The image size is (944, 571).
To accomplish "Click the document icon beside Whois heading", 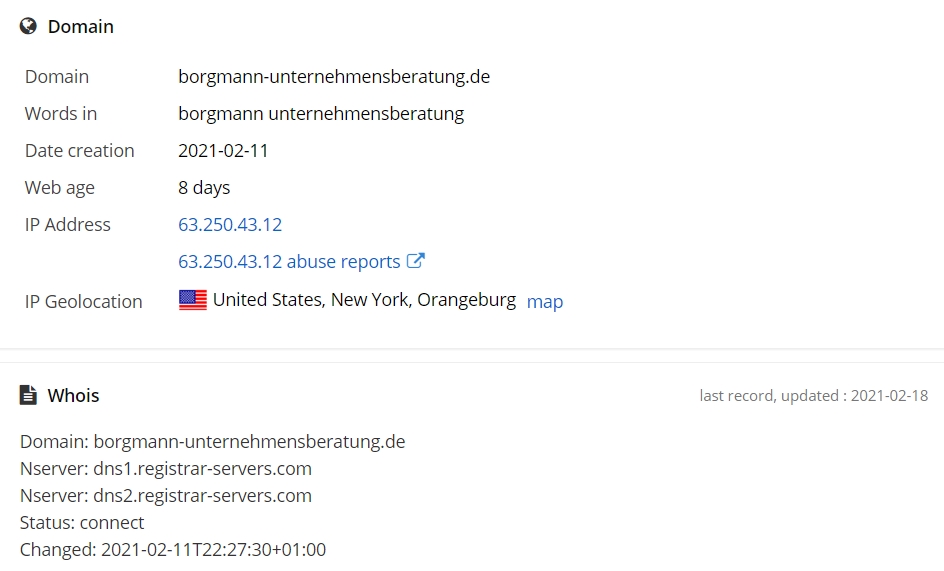I will point(28,395).
